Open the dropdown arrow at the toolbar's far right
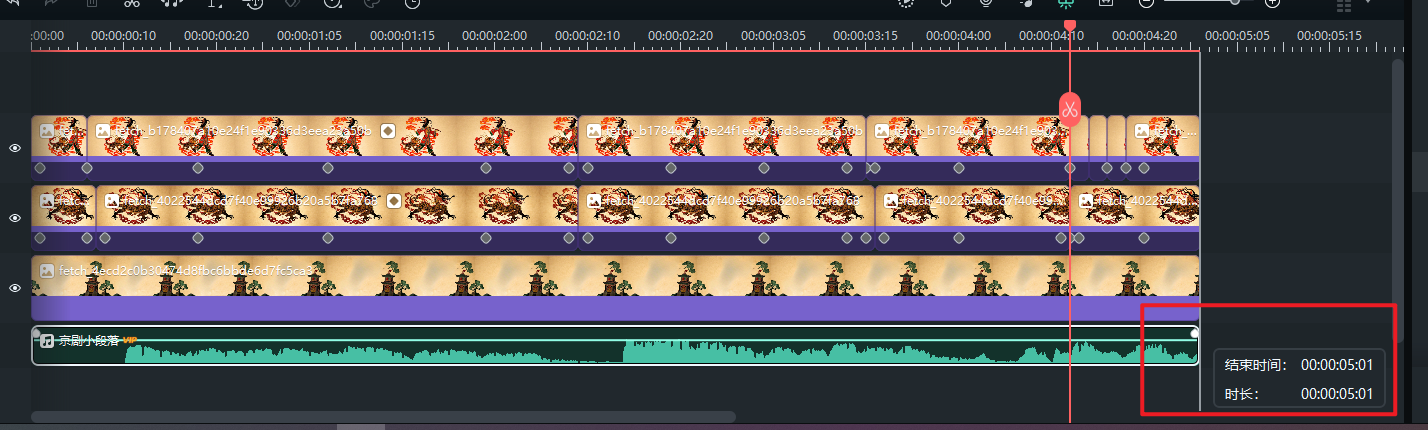Screen dimensions: 1428x430 1367,3
